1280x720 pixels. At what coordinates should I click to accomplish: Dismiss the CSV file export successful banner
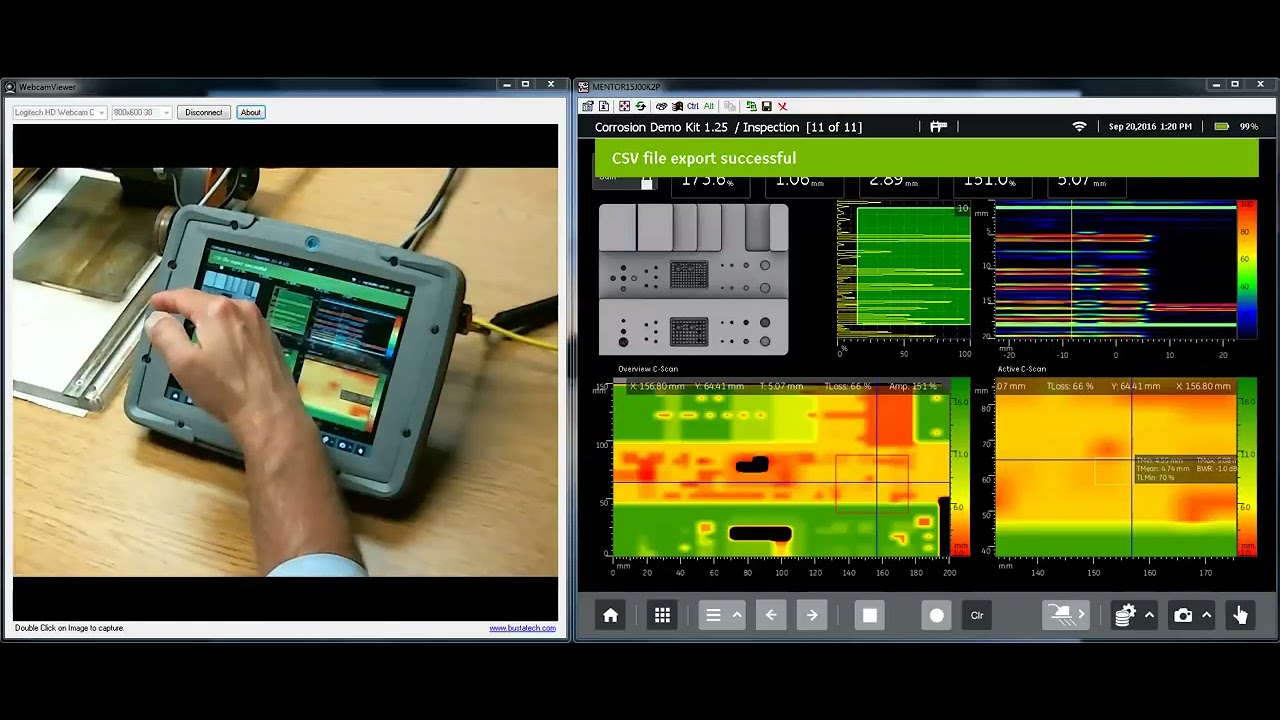pyautogui.click(x=926, y=158)
